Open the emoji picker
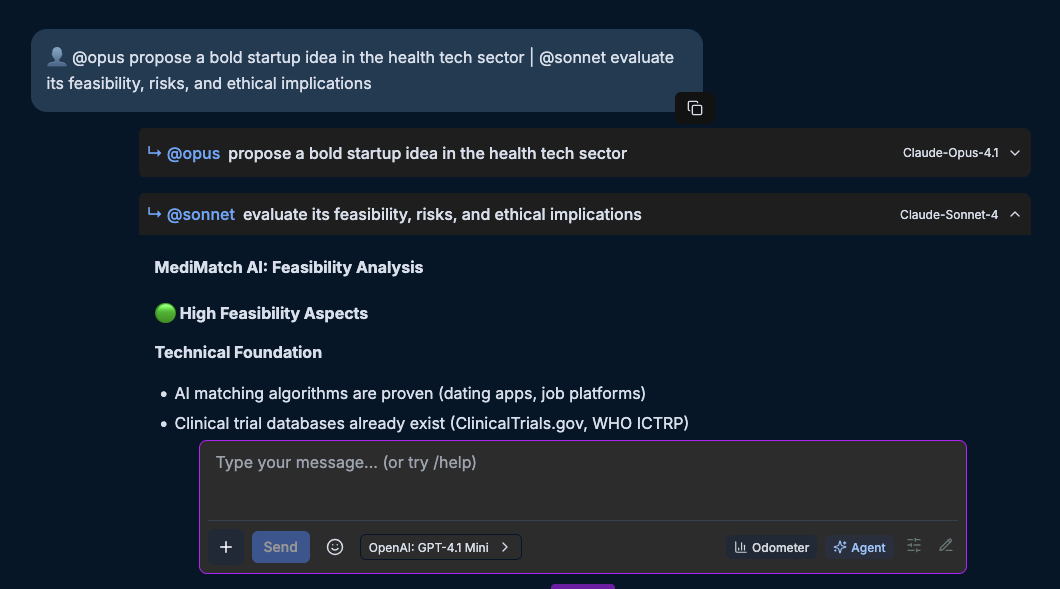The width and height of the screenshot is (1060, 589). click(335, 547)
